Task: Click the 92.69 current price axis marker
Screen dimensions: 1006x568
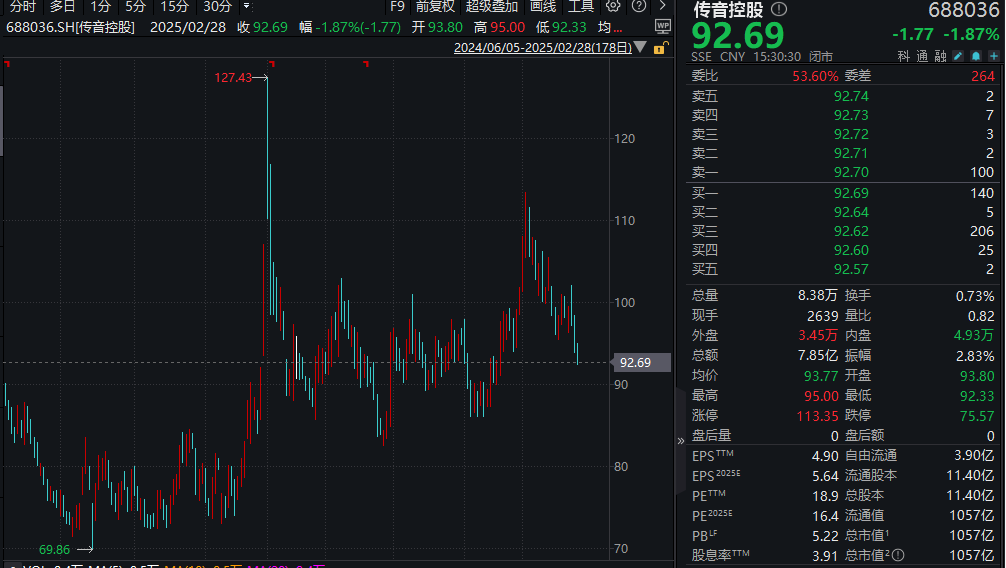Action: point(635,362)
